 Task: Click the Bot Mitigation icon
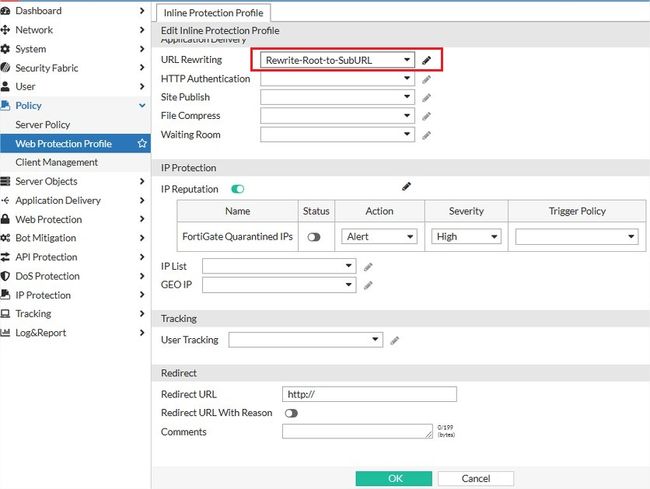coord(5,238)
